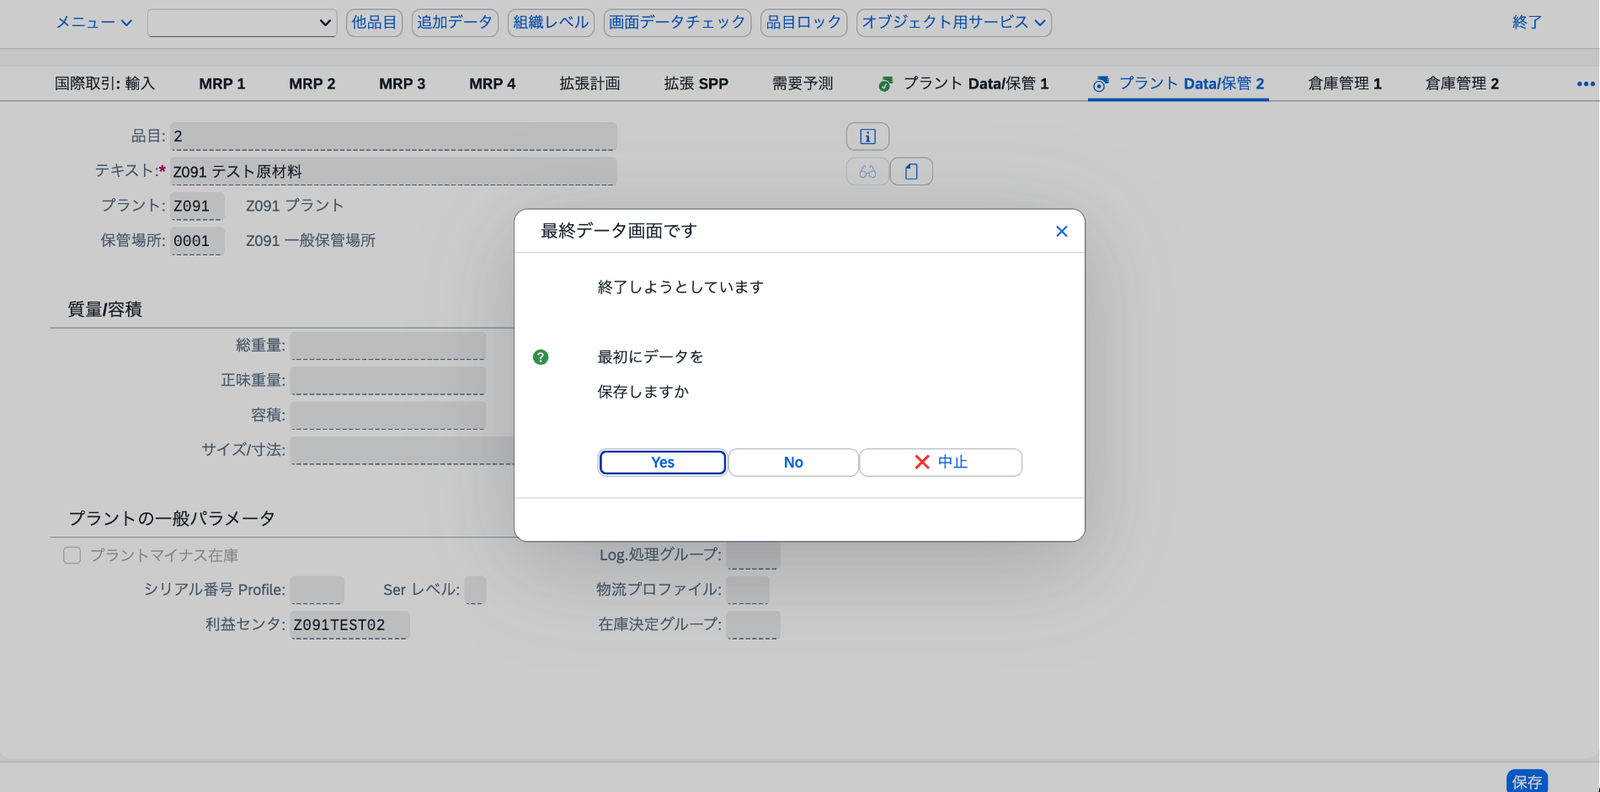Switch to the MRP 4 tab

[492, 84]
